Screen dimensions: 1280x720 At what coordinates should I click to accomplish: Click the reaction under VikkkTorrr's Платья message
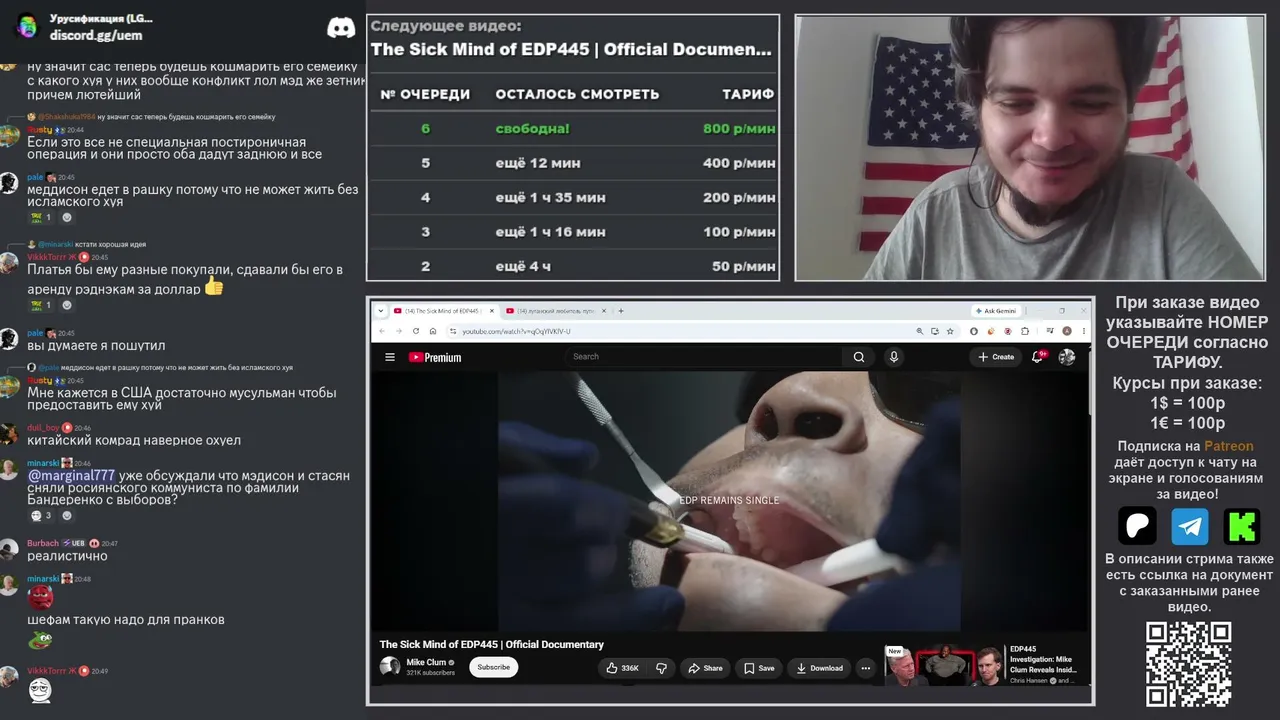[40, 305]
